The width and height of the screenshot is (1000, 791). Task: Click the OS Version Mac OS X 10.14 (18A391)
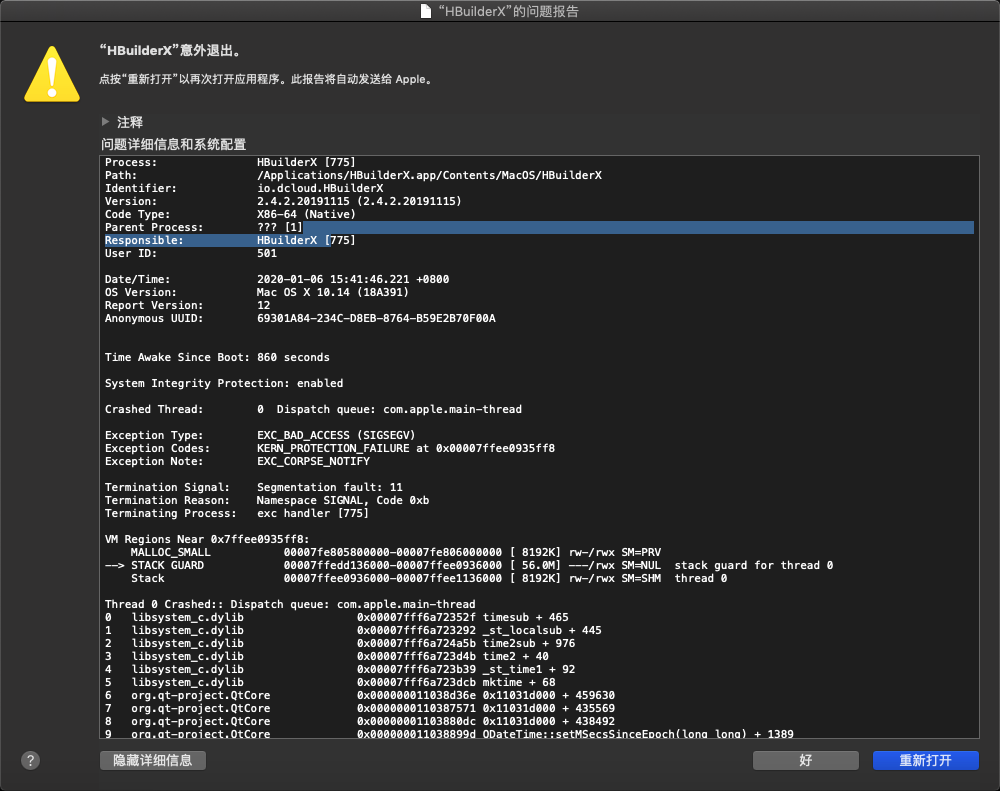(x=333, y=292)
